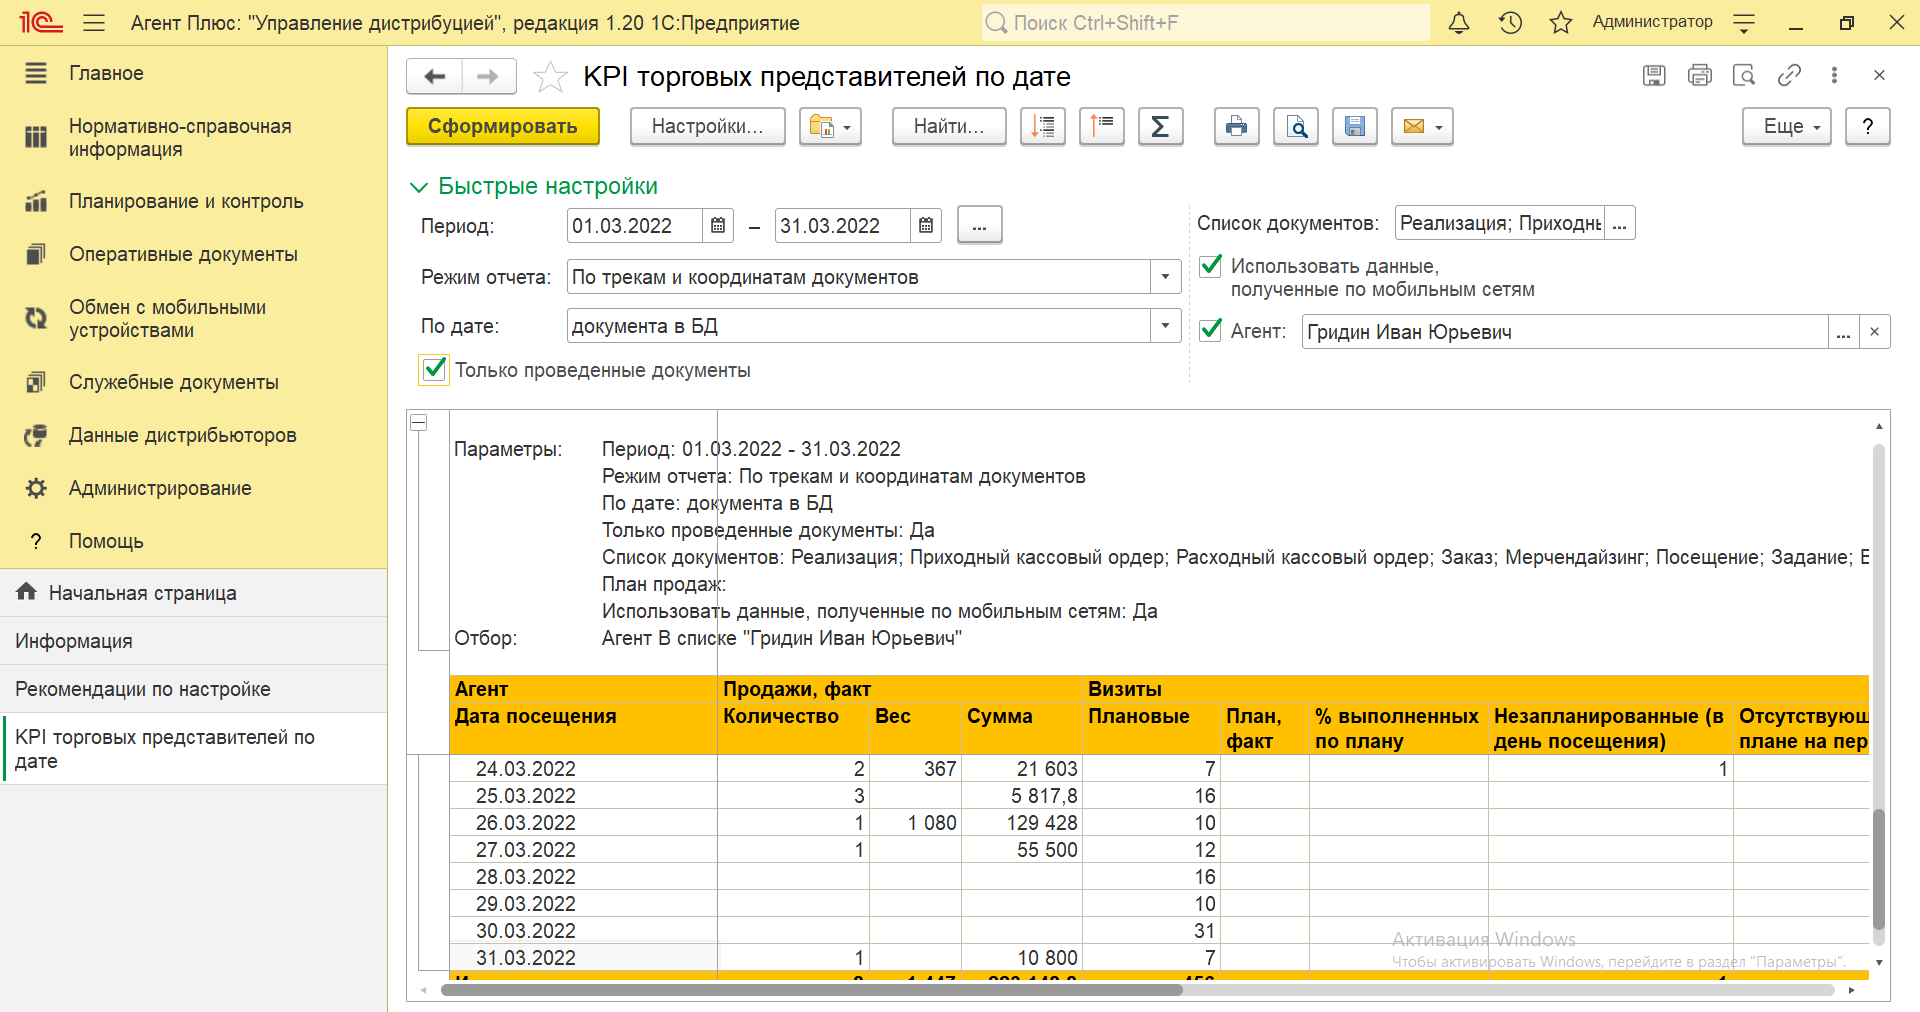Add report to favorites with star icon
This screenshot has width=1920, height=1012.
[550, 76]
